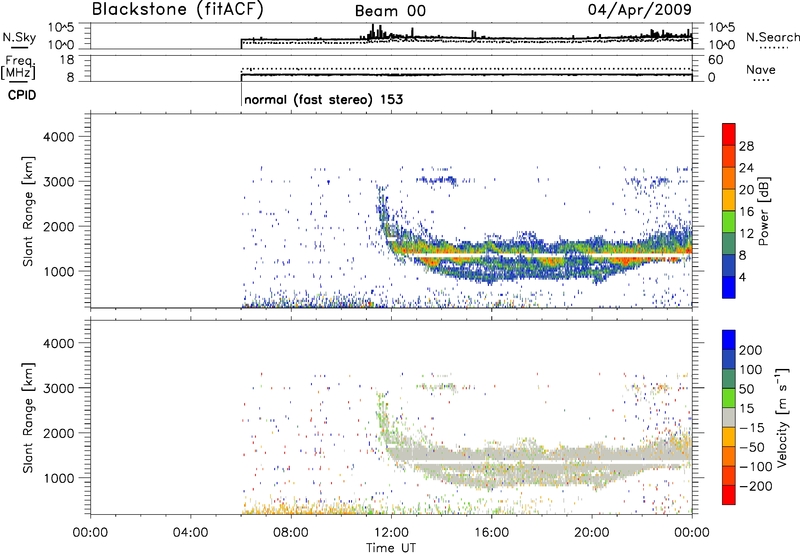The image size is (800, 554).
Task: Click the '4000' tick on the power panel
Action: [58, 137]
